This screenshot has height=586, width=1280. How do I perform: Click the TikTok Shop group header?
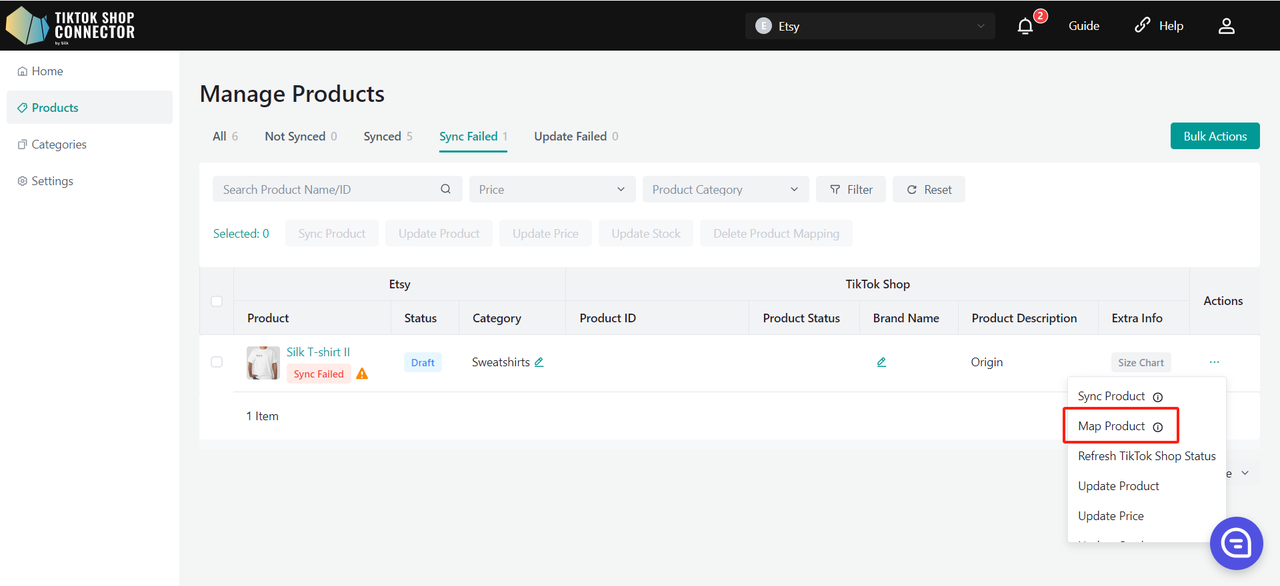(x=878, y=284)
